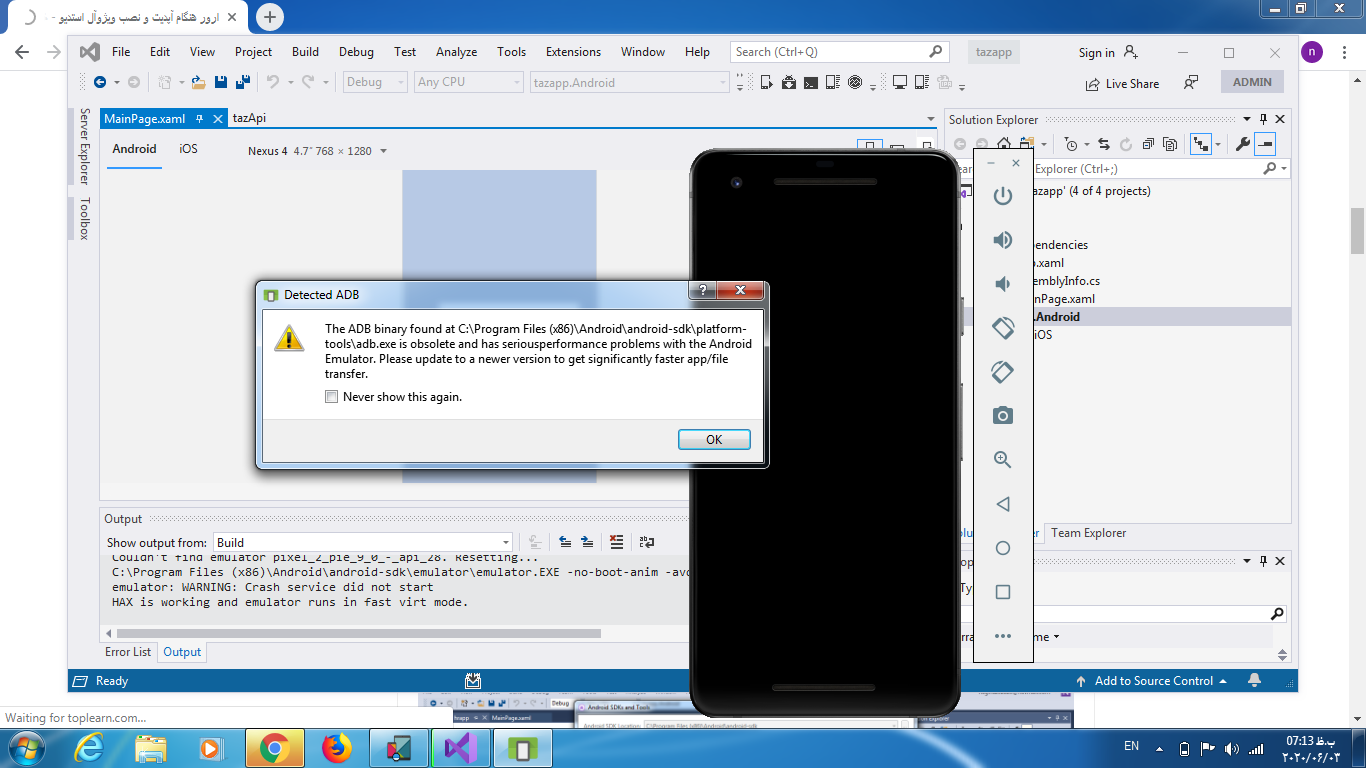1366x768 pixels.
Task: Open tazapp.Android startup project dropdown
Action: (629, 82)
